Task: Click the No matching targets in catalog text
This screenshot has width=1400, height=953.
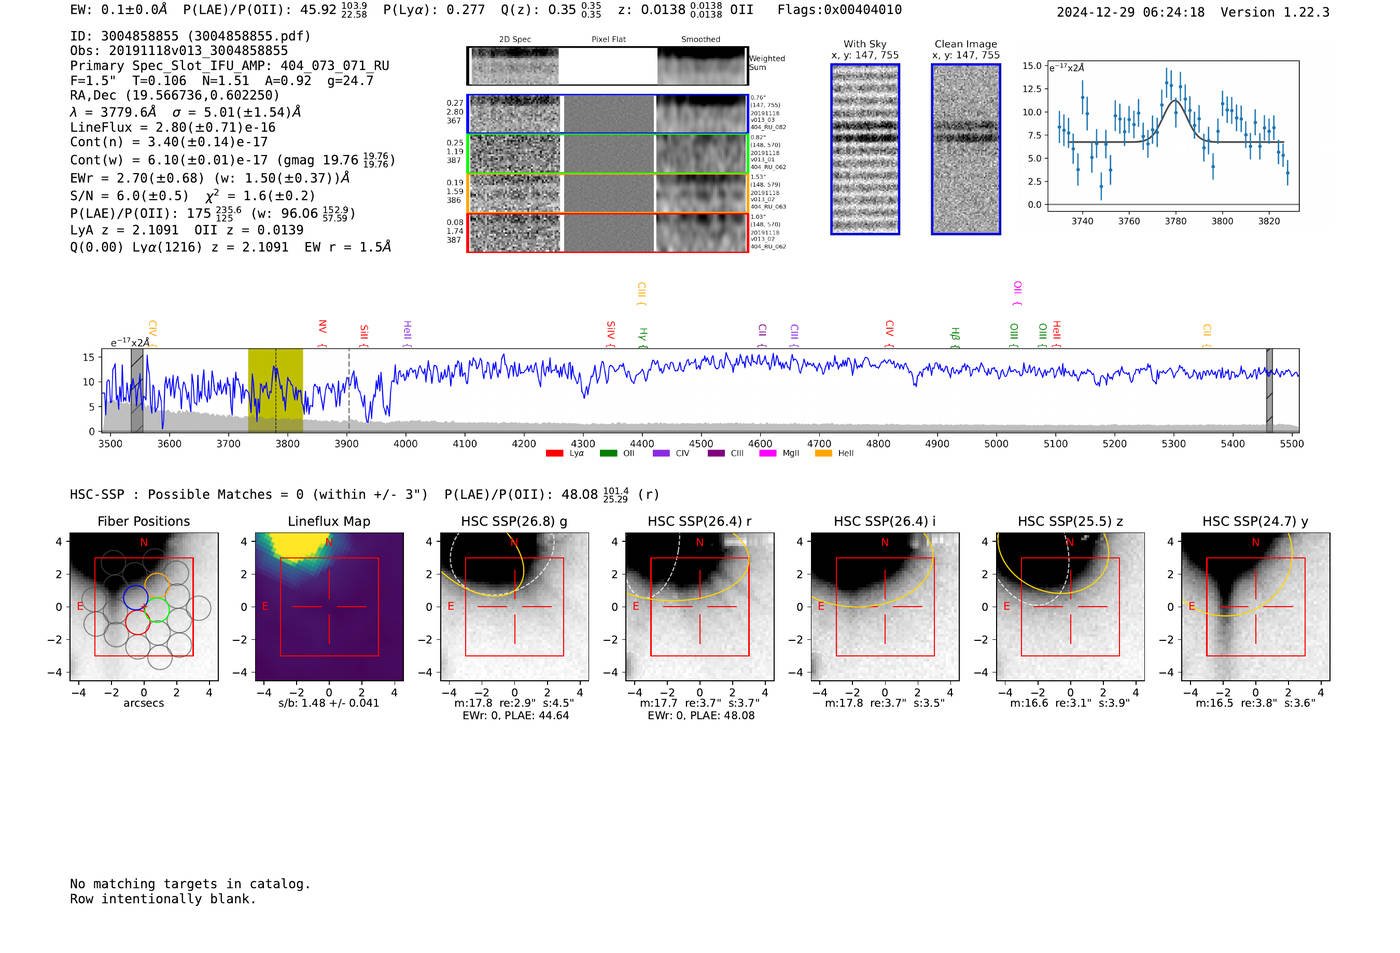Action: pos(190,884)
